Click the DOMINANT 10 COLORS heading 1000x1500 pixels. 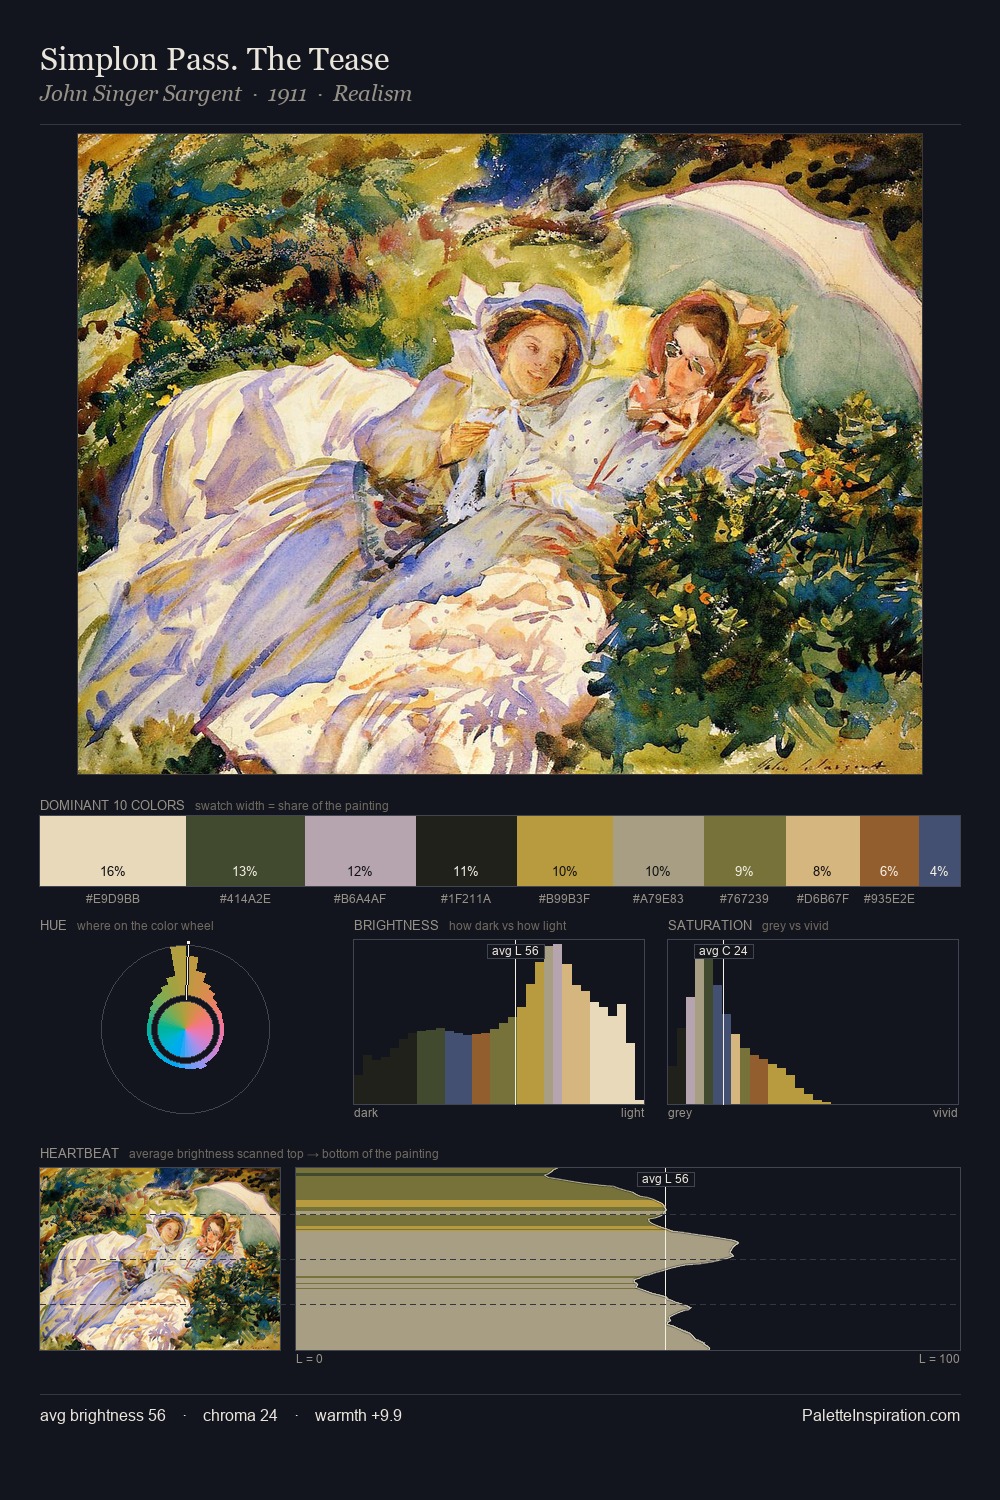[112, 805]
